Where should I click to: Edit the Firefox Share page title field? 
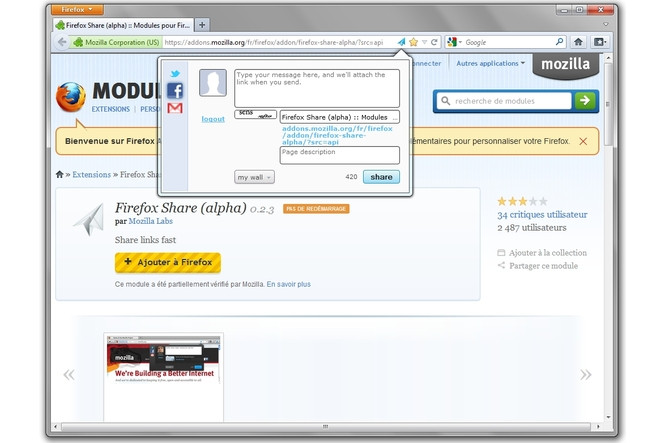[x=340, y=117]
